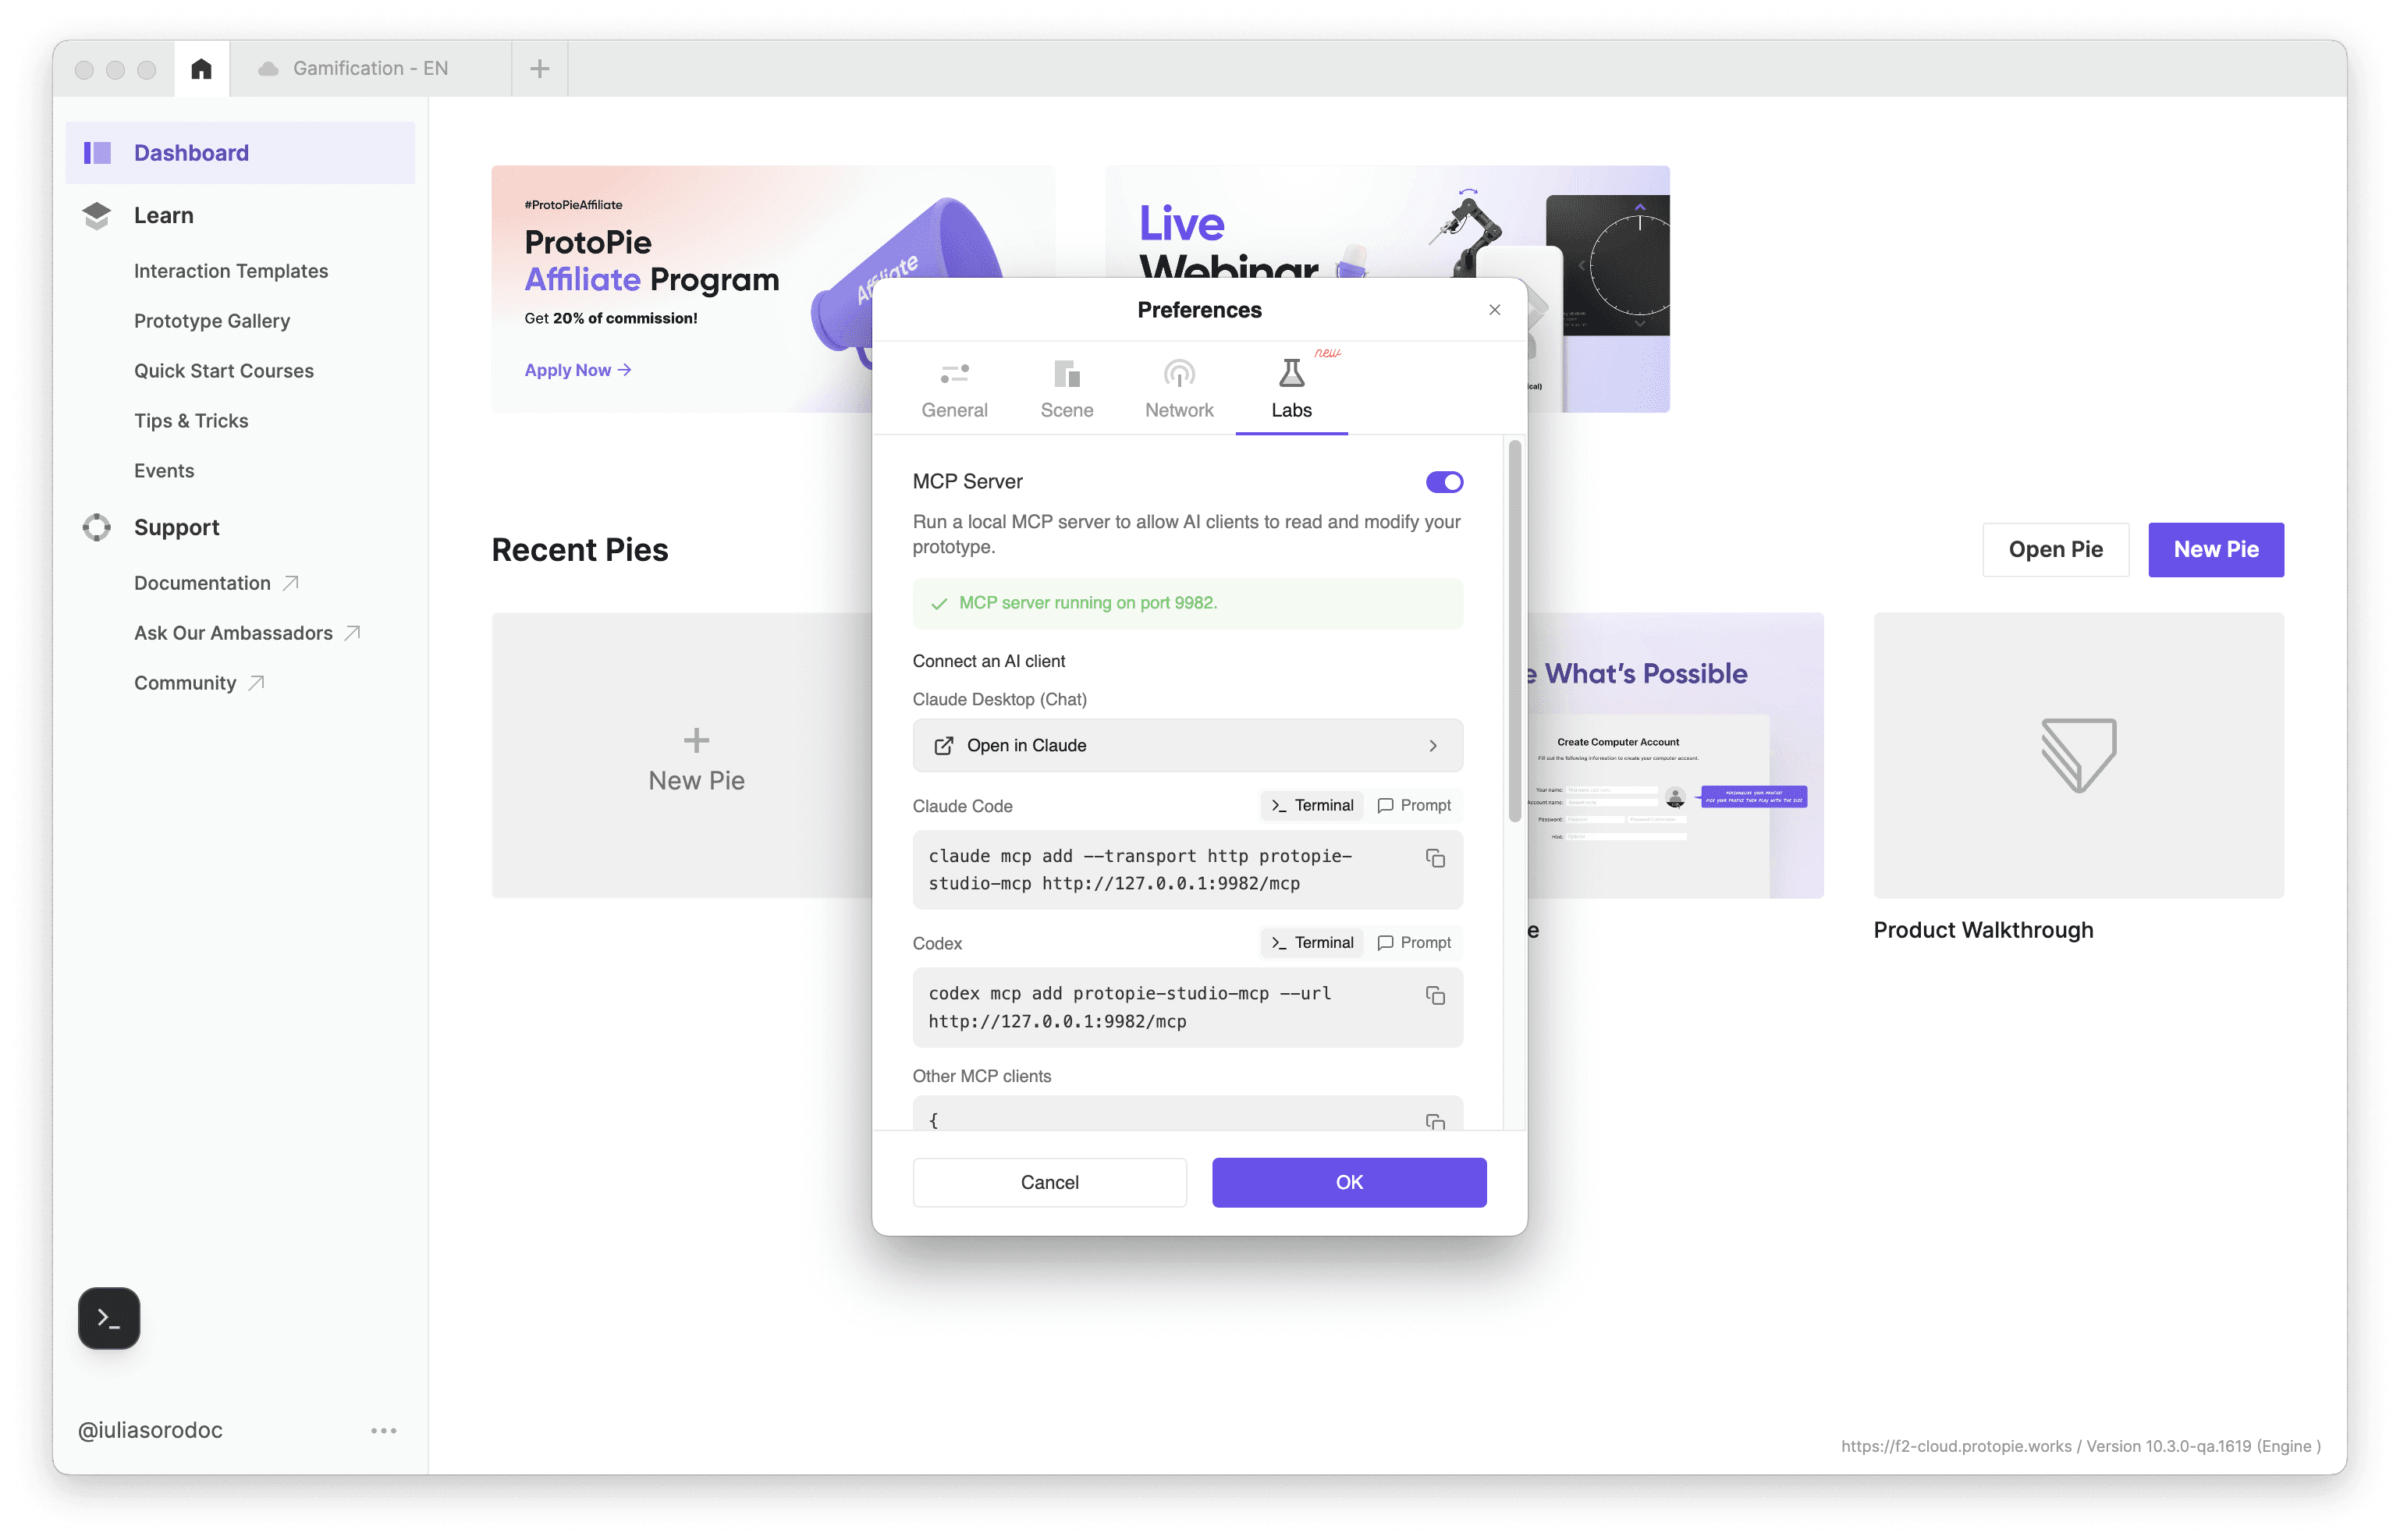
Task: Disable the MCP Server toggle
Action: point(1444,482)
